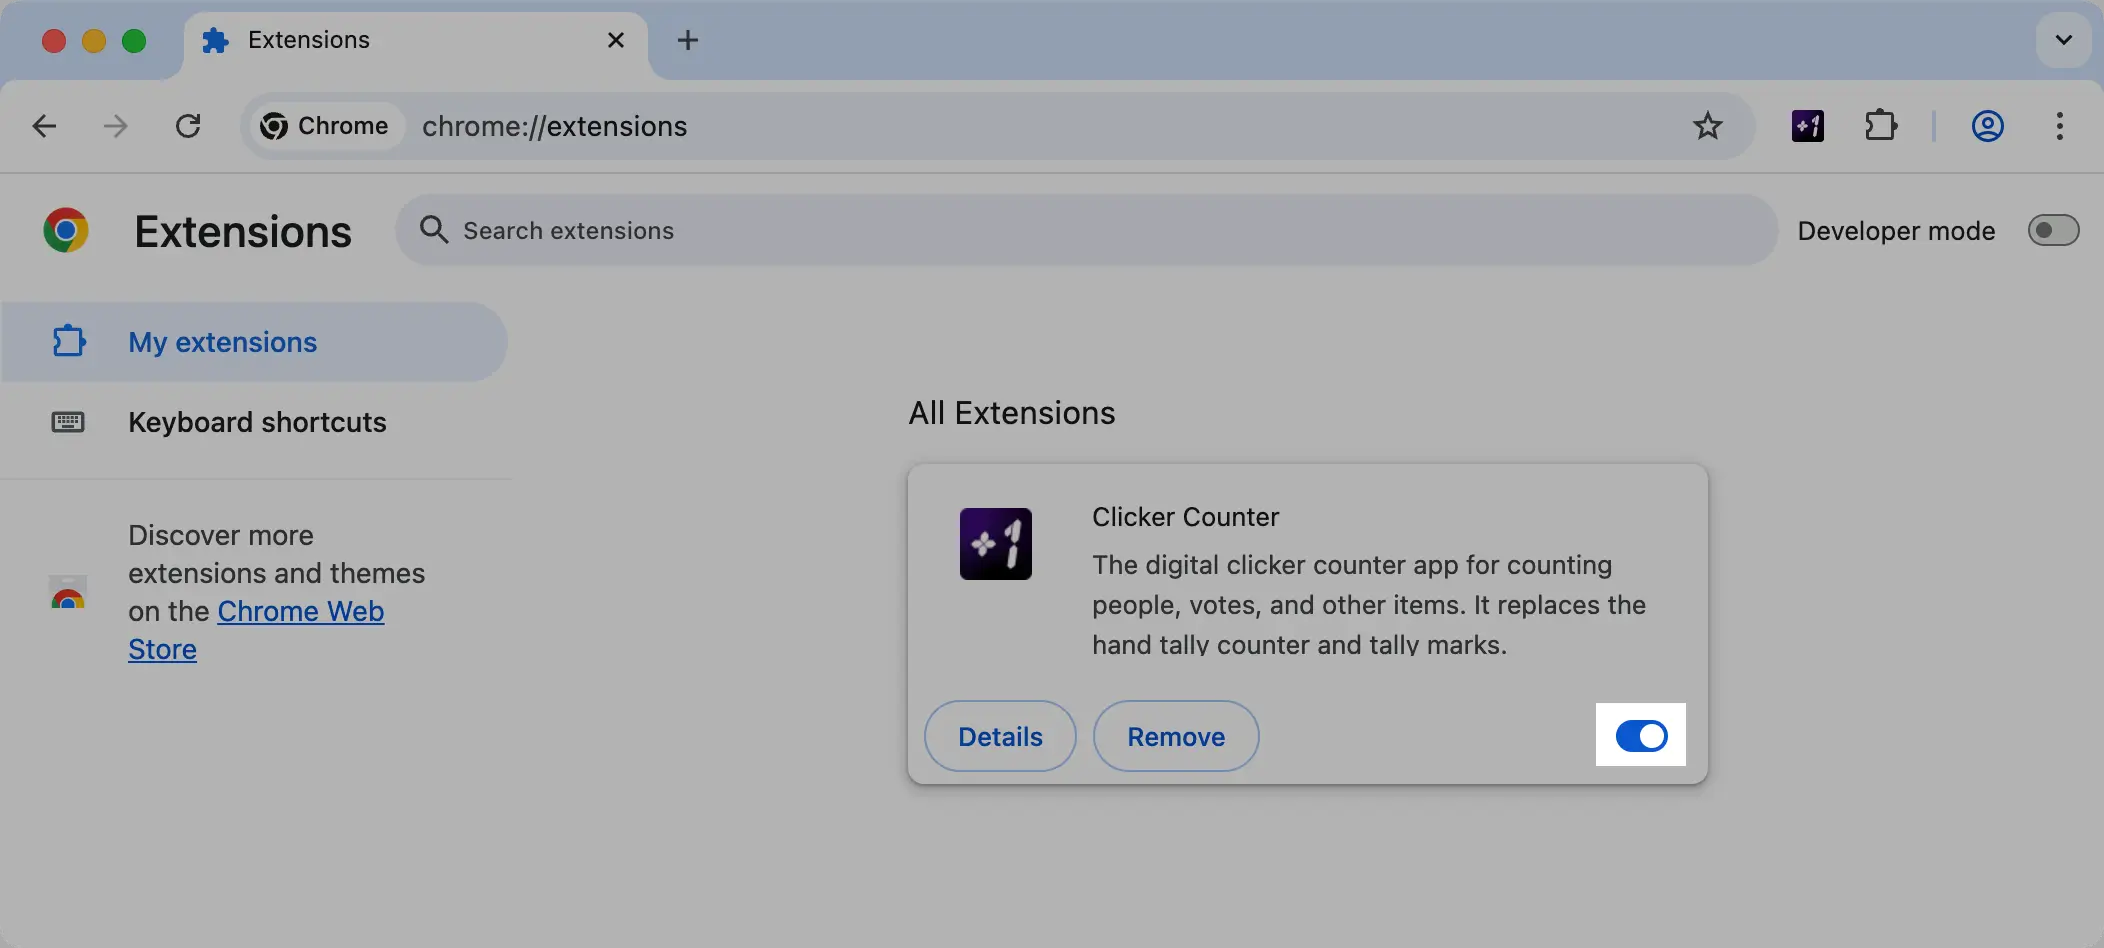Open Details for Clicker Counter
2104x948 pixels.
click(1000, 736)
